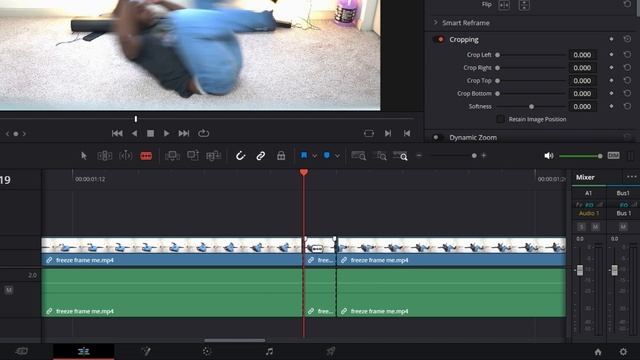Open the flag color dropdown arrow
This screenshot has height=360, width=640.
tap(314, 156)
